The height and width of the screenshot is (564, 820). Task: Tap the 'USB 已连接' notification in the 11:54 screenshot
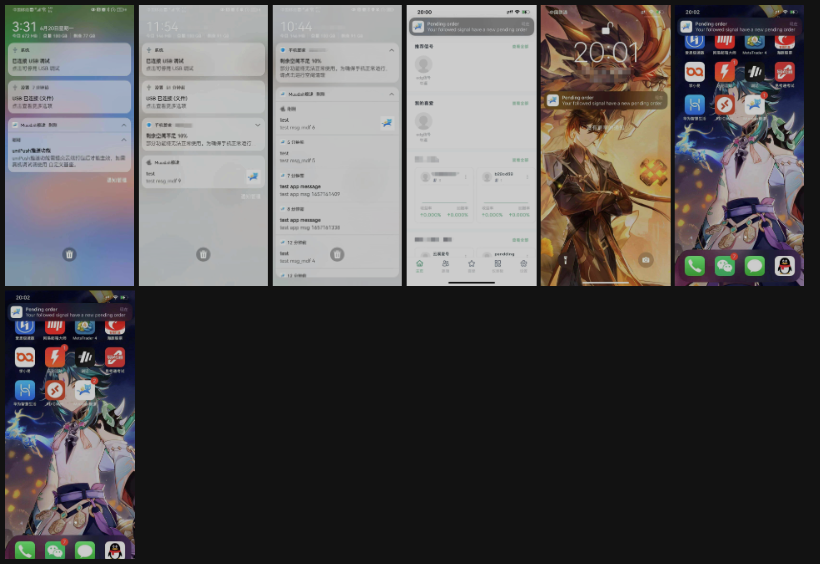[203, 97]
